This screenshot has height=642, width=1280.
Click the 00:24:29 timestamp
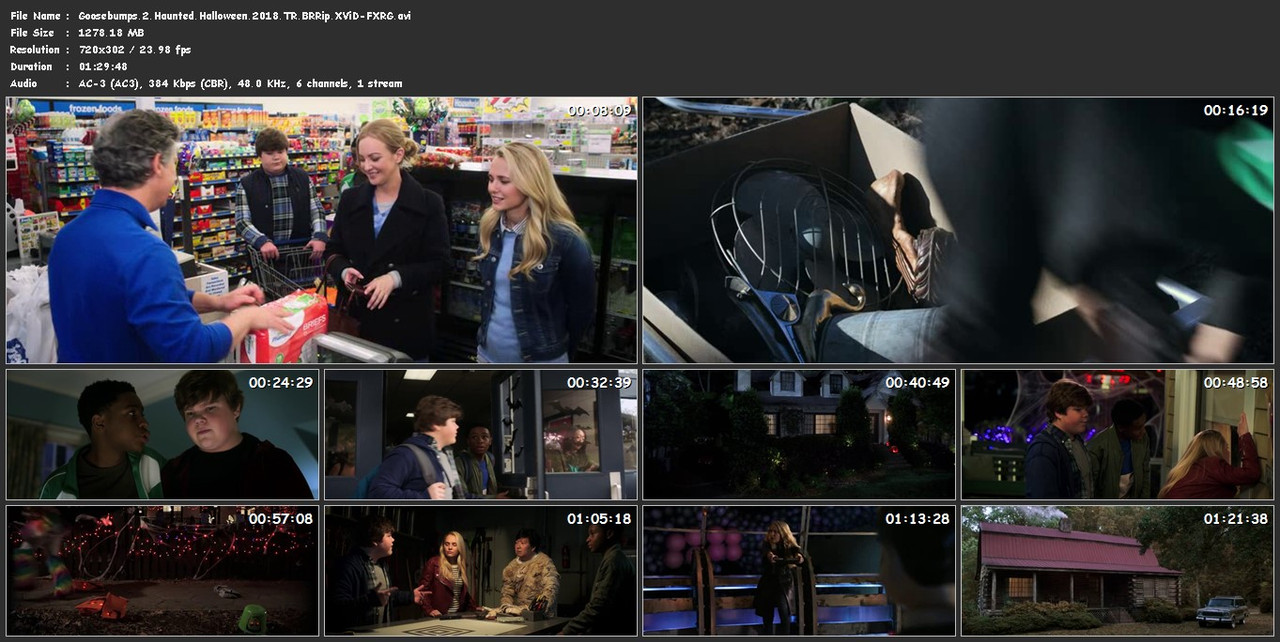click(x=281, y=382)
